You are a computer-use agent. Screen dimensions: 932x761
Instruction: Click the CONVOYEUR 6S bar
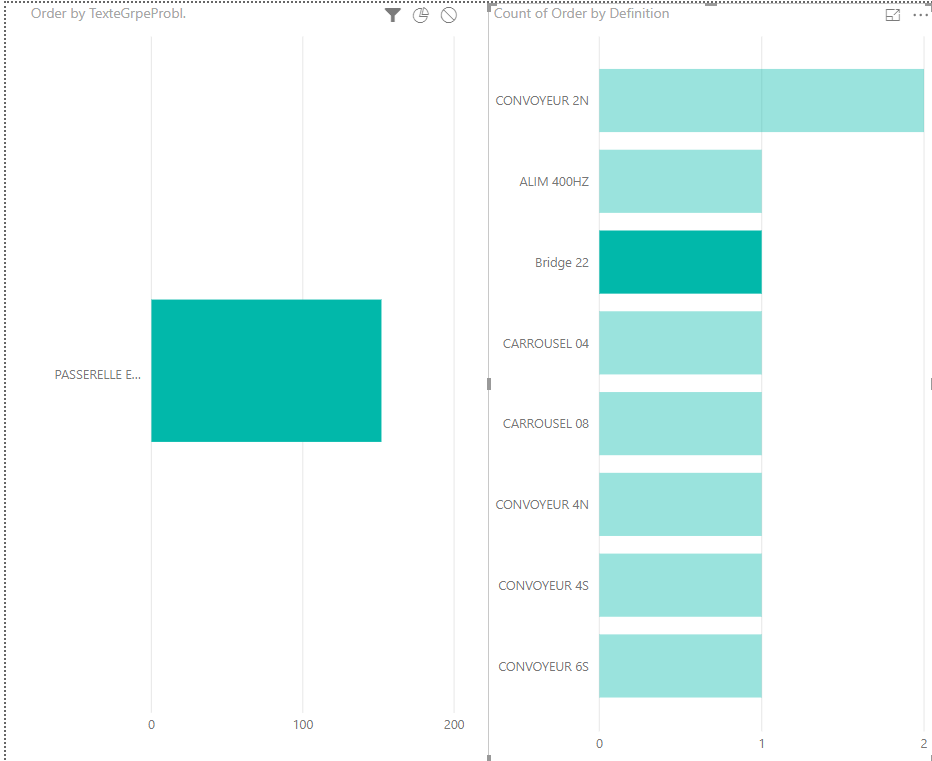click(680, 666)
